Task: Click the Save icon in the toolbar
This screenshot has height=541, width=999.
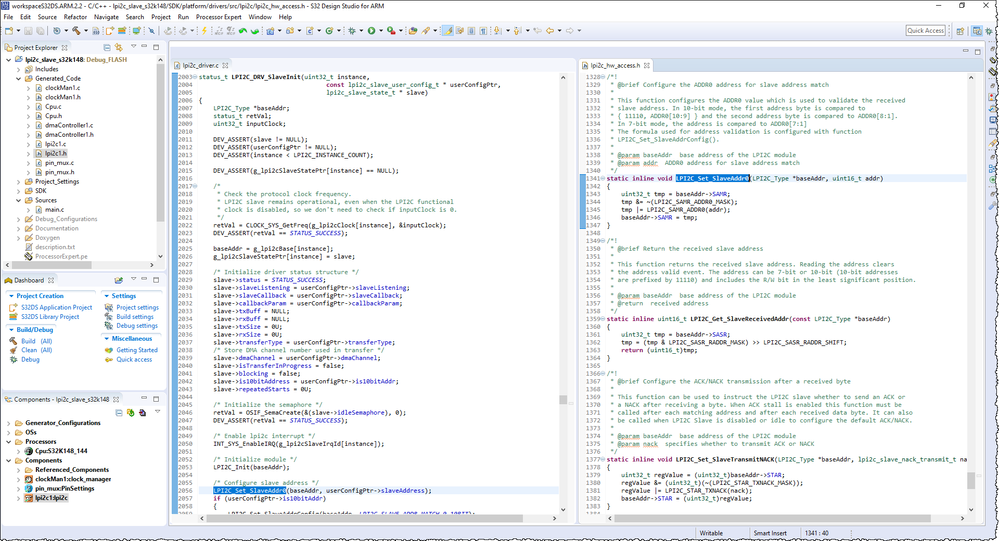Action: tap(28, 31)
